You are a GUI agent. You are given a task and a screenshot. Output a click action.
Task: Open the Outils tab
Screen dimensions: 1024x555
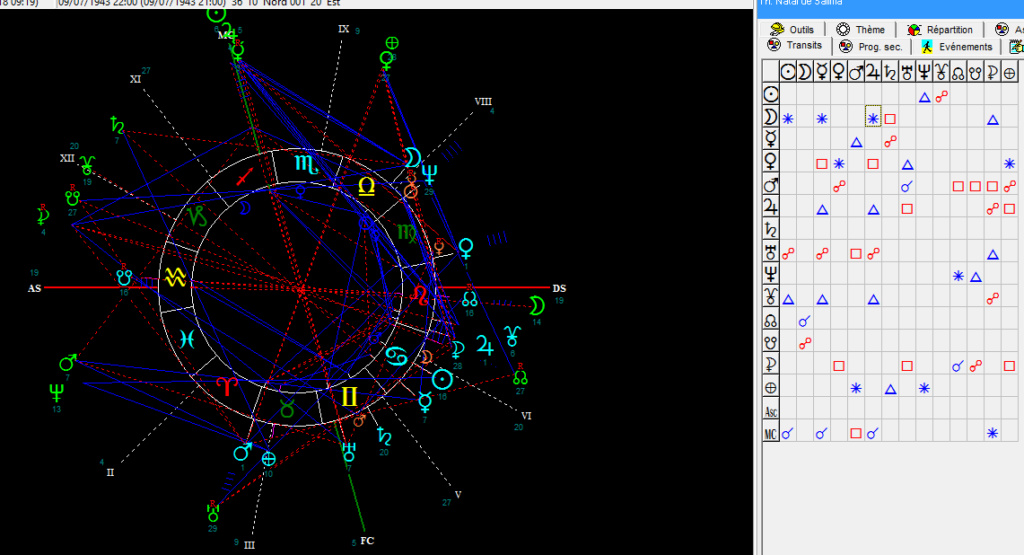(x=792, y=29)
